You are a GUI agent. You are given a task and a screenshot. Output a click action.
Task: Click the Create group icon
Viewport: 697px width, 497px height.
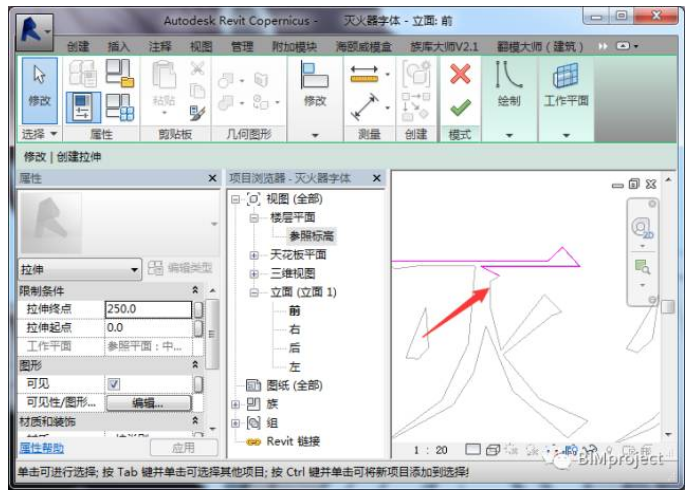pos(416,74)
